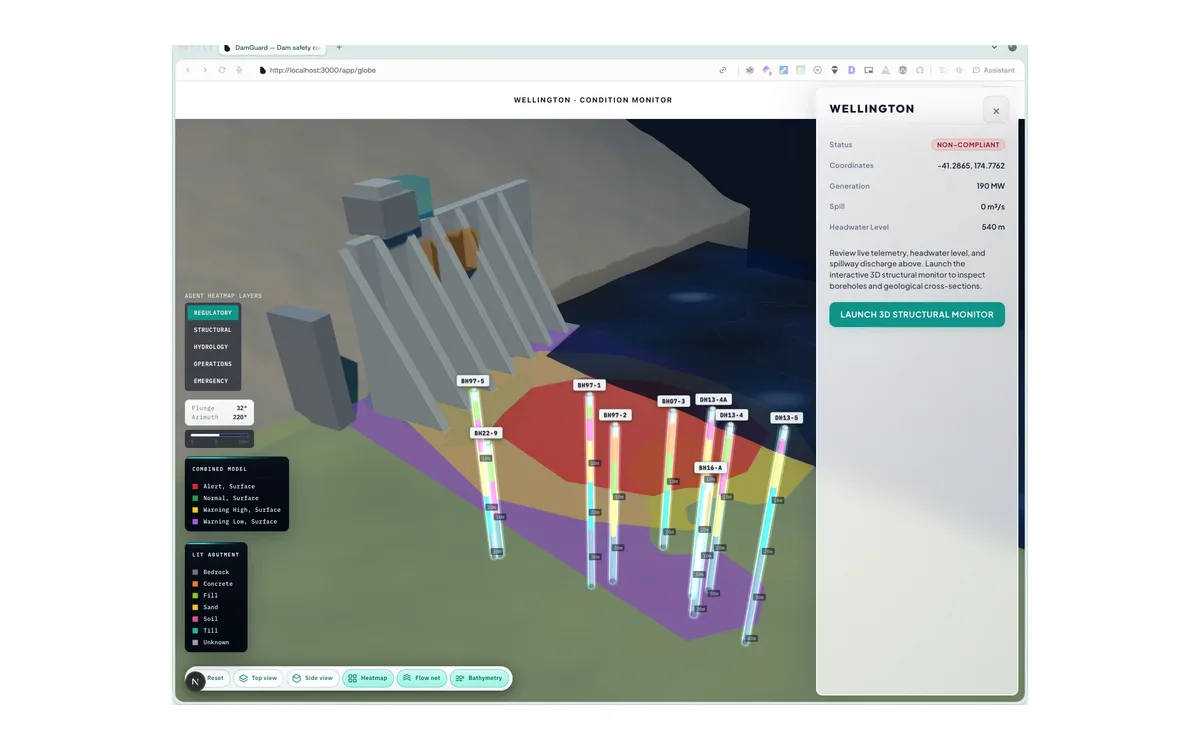Click the 540 m headwater level value

tap(993, 227)
